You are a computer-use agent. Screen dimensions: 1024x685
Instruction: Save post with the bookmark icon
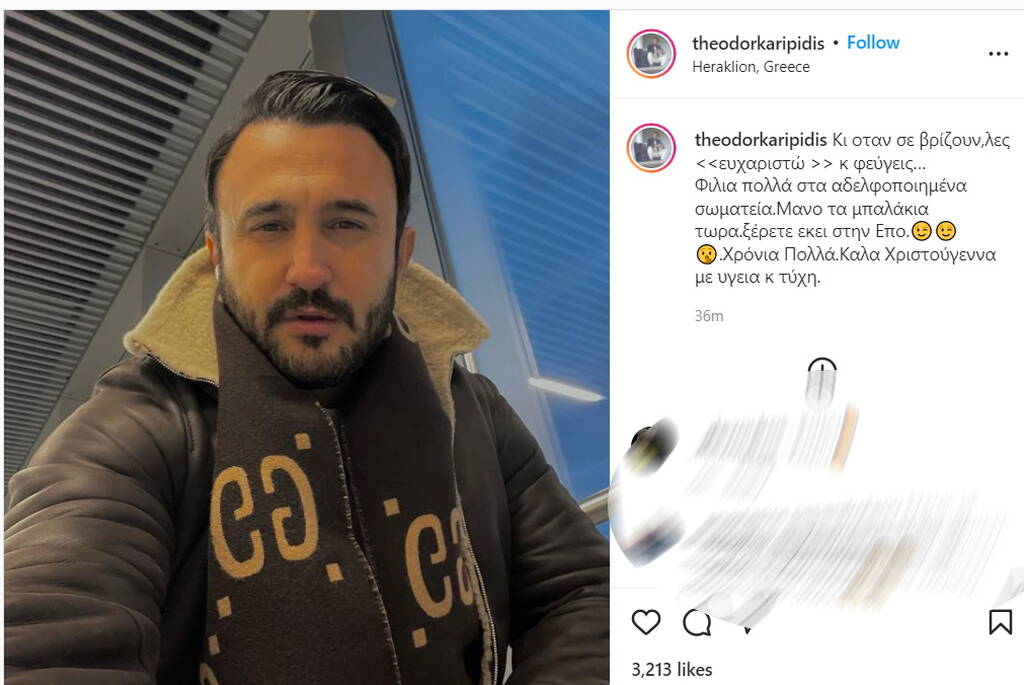coord(1000,622)
